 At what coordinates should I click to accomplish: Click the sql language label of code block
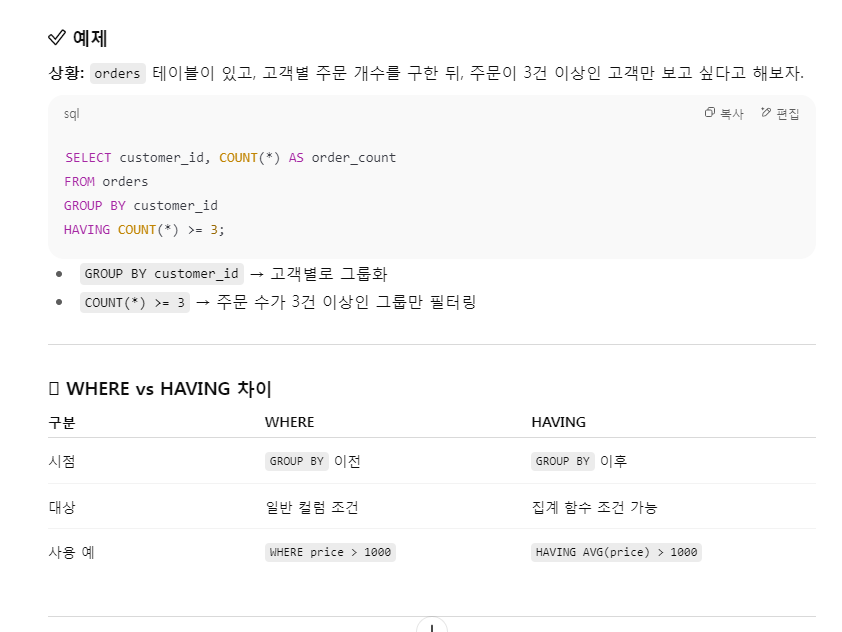[71, 114]
